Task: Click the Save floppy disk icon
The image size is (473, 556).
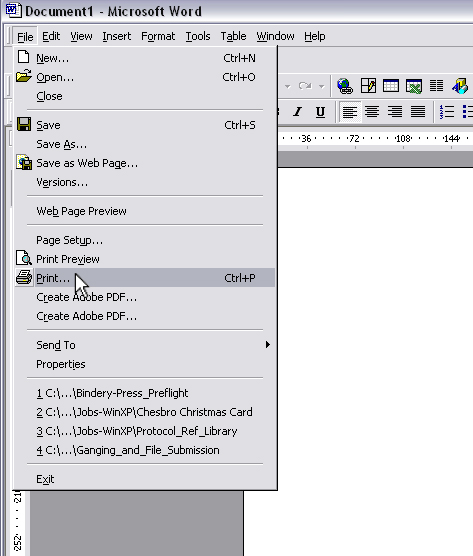Action: [24, 124]
